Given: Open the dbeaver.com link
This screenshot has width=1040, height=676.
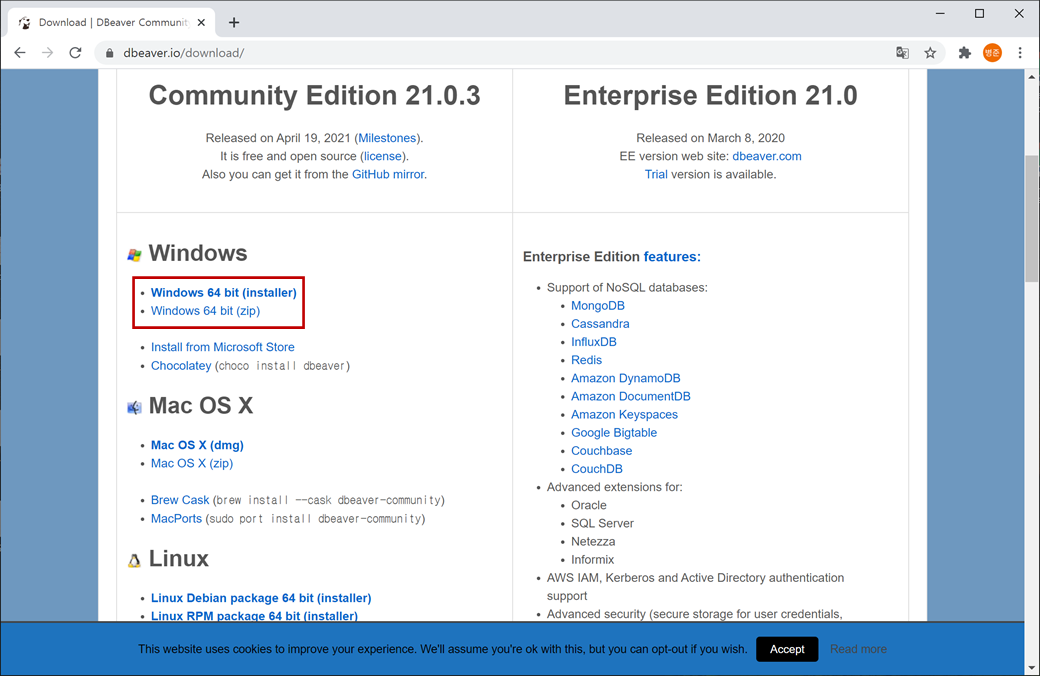Looking at the screenshot, I should 767,156.
